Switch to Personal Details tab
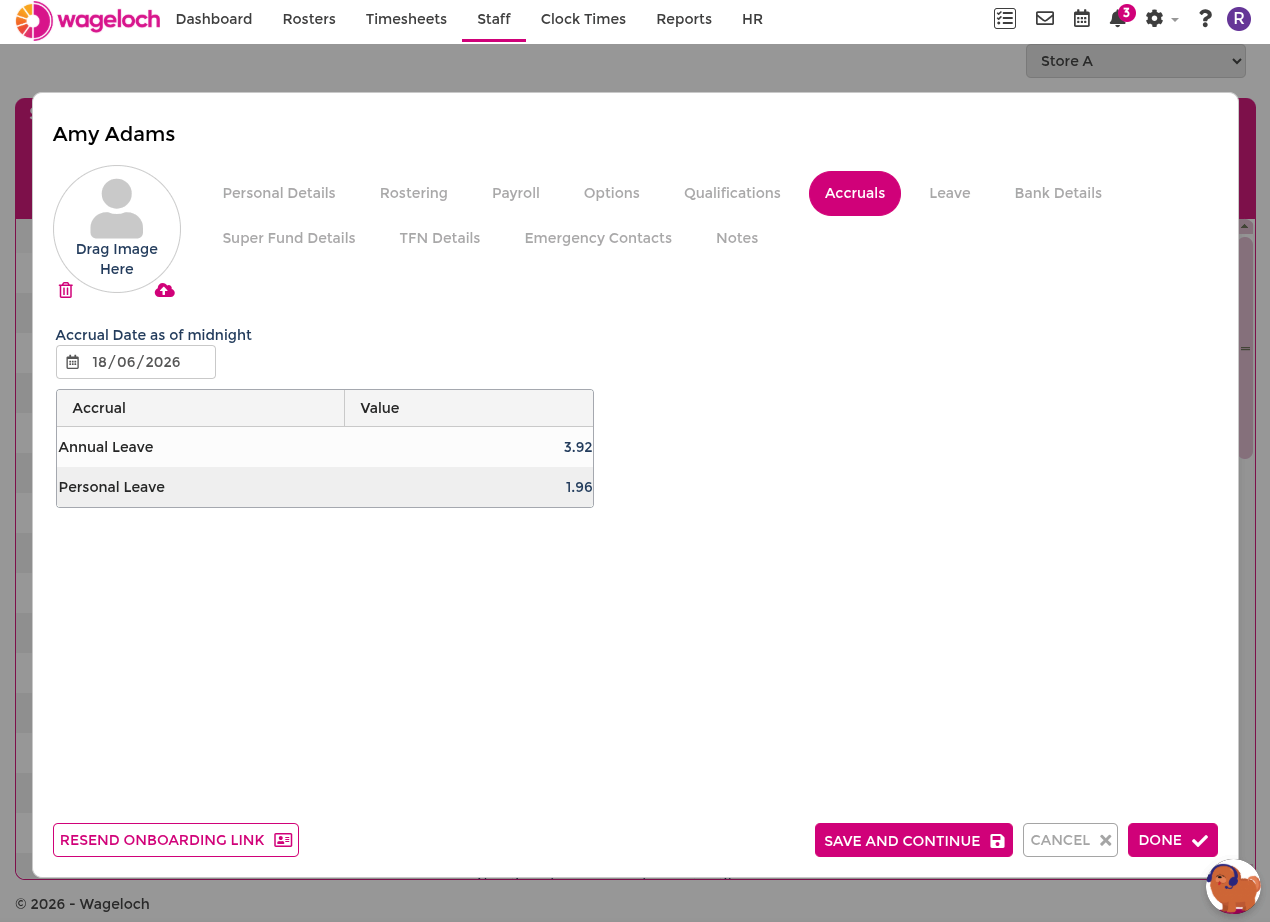Image resolution: width=1270 pixels, height=922 pixels. [279, 193]
